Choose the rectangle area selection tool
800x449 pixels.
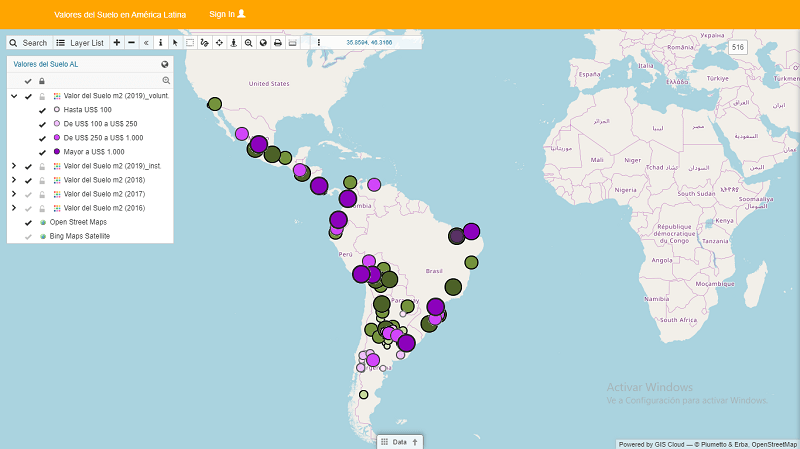point(190,43)
